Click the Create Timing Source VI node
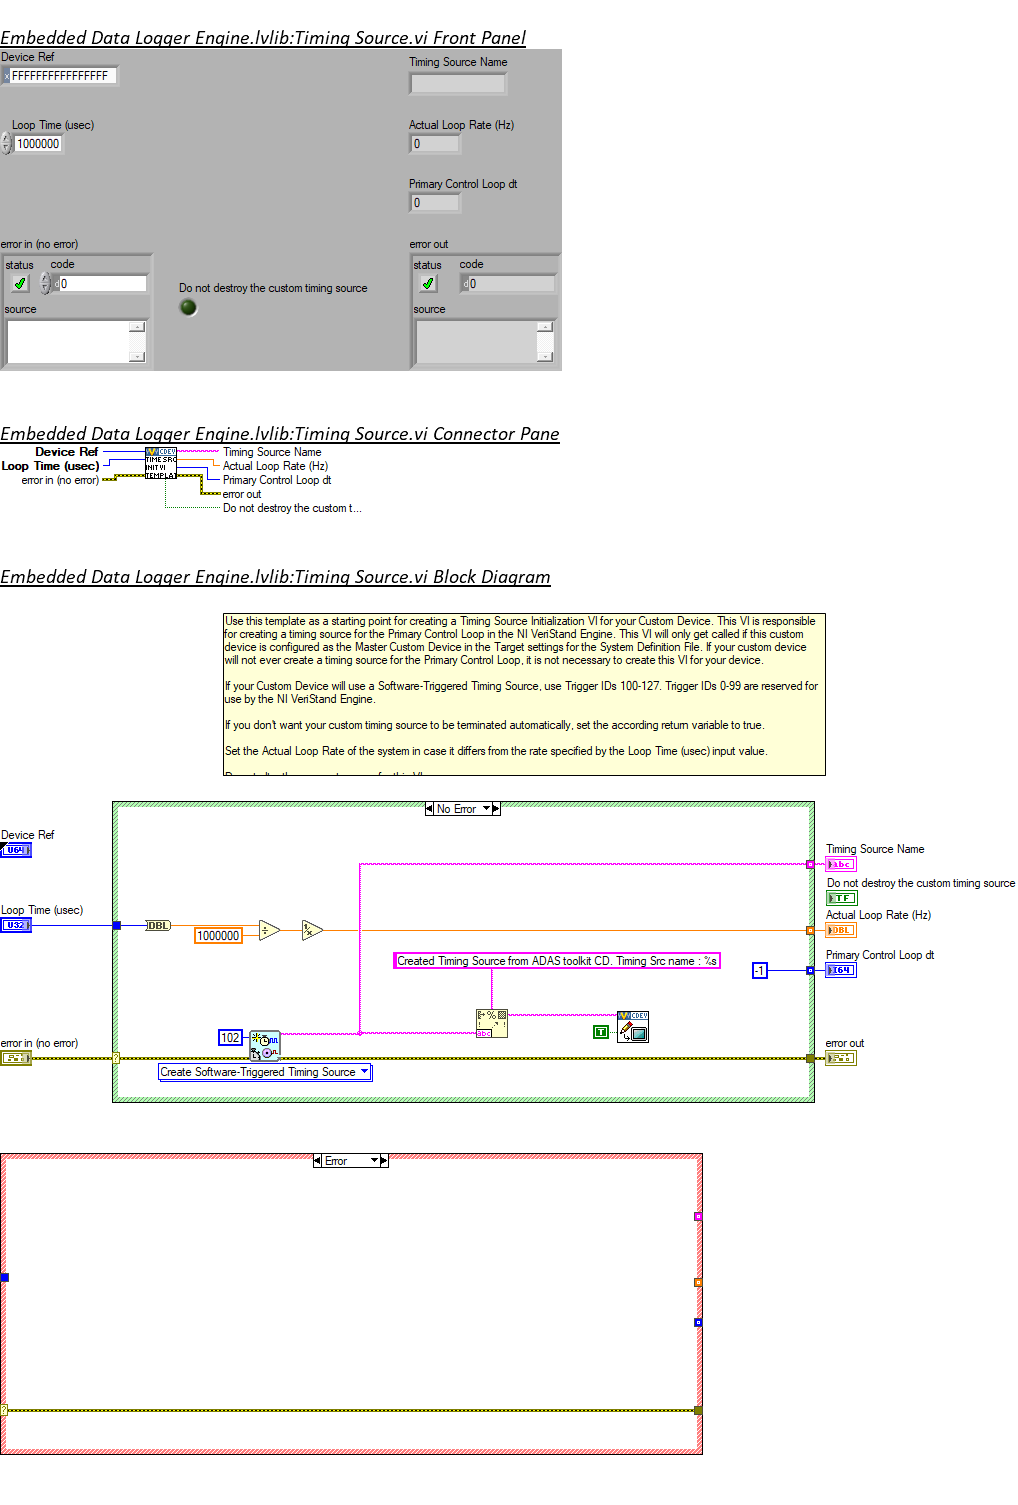This screenshot has height=1505, width=1018. tap(265, 1045)
